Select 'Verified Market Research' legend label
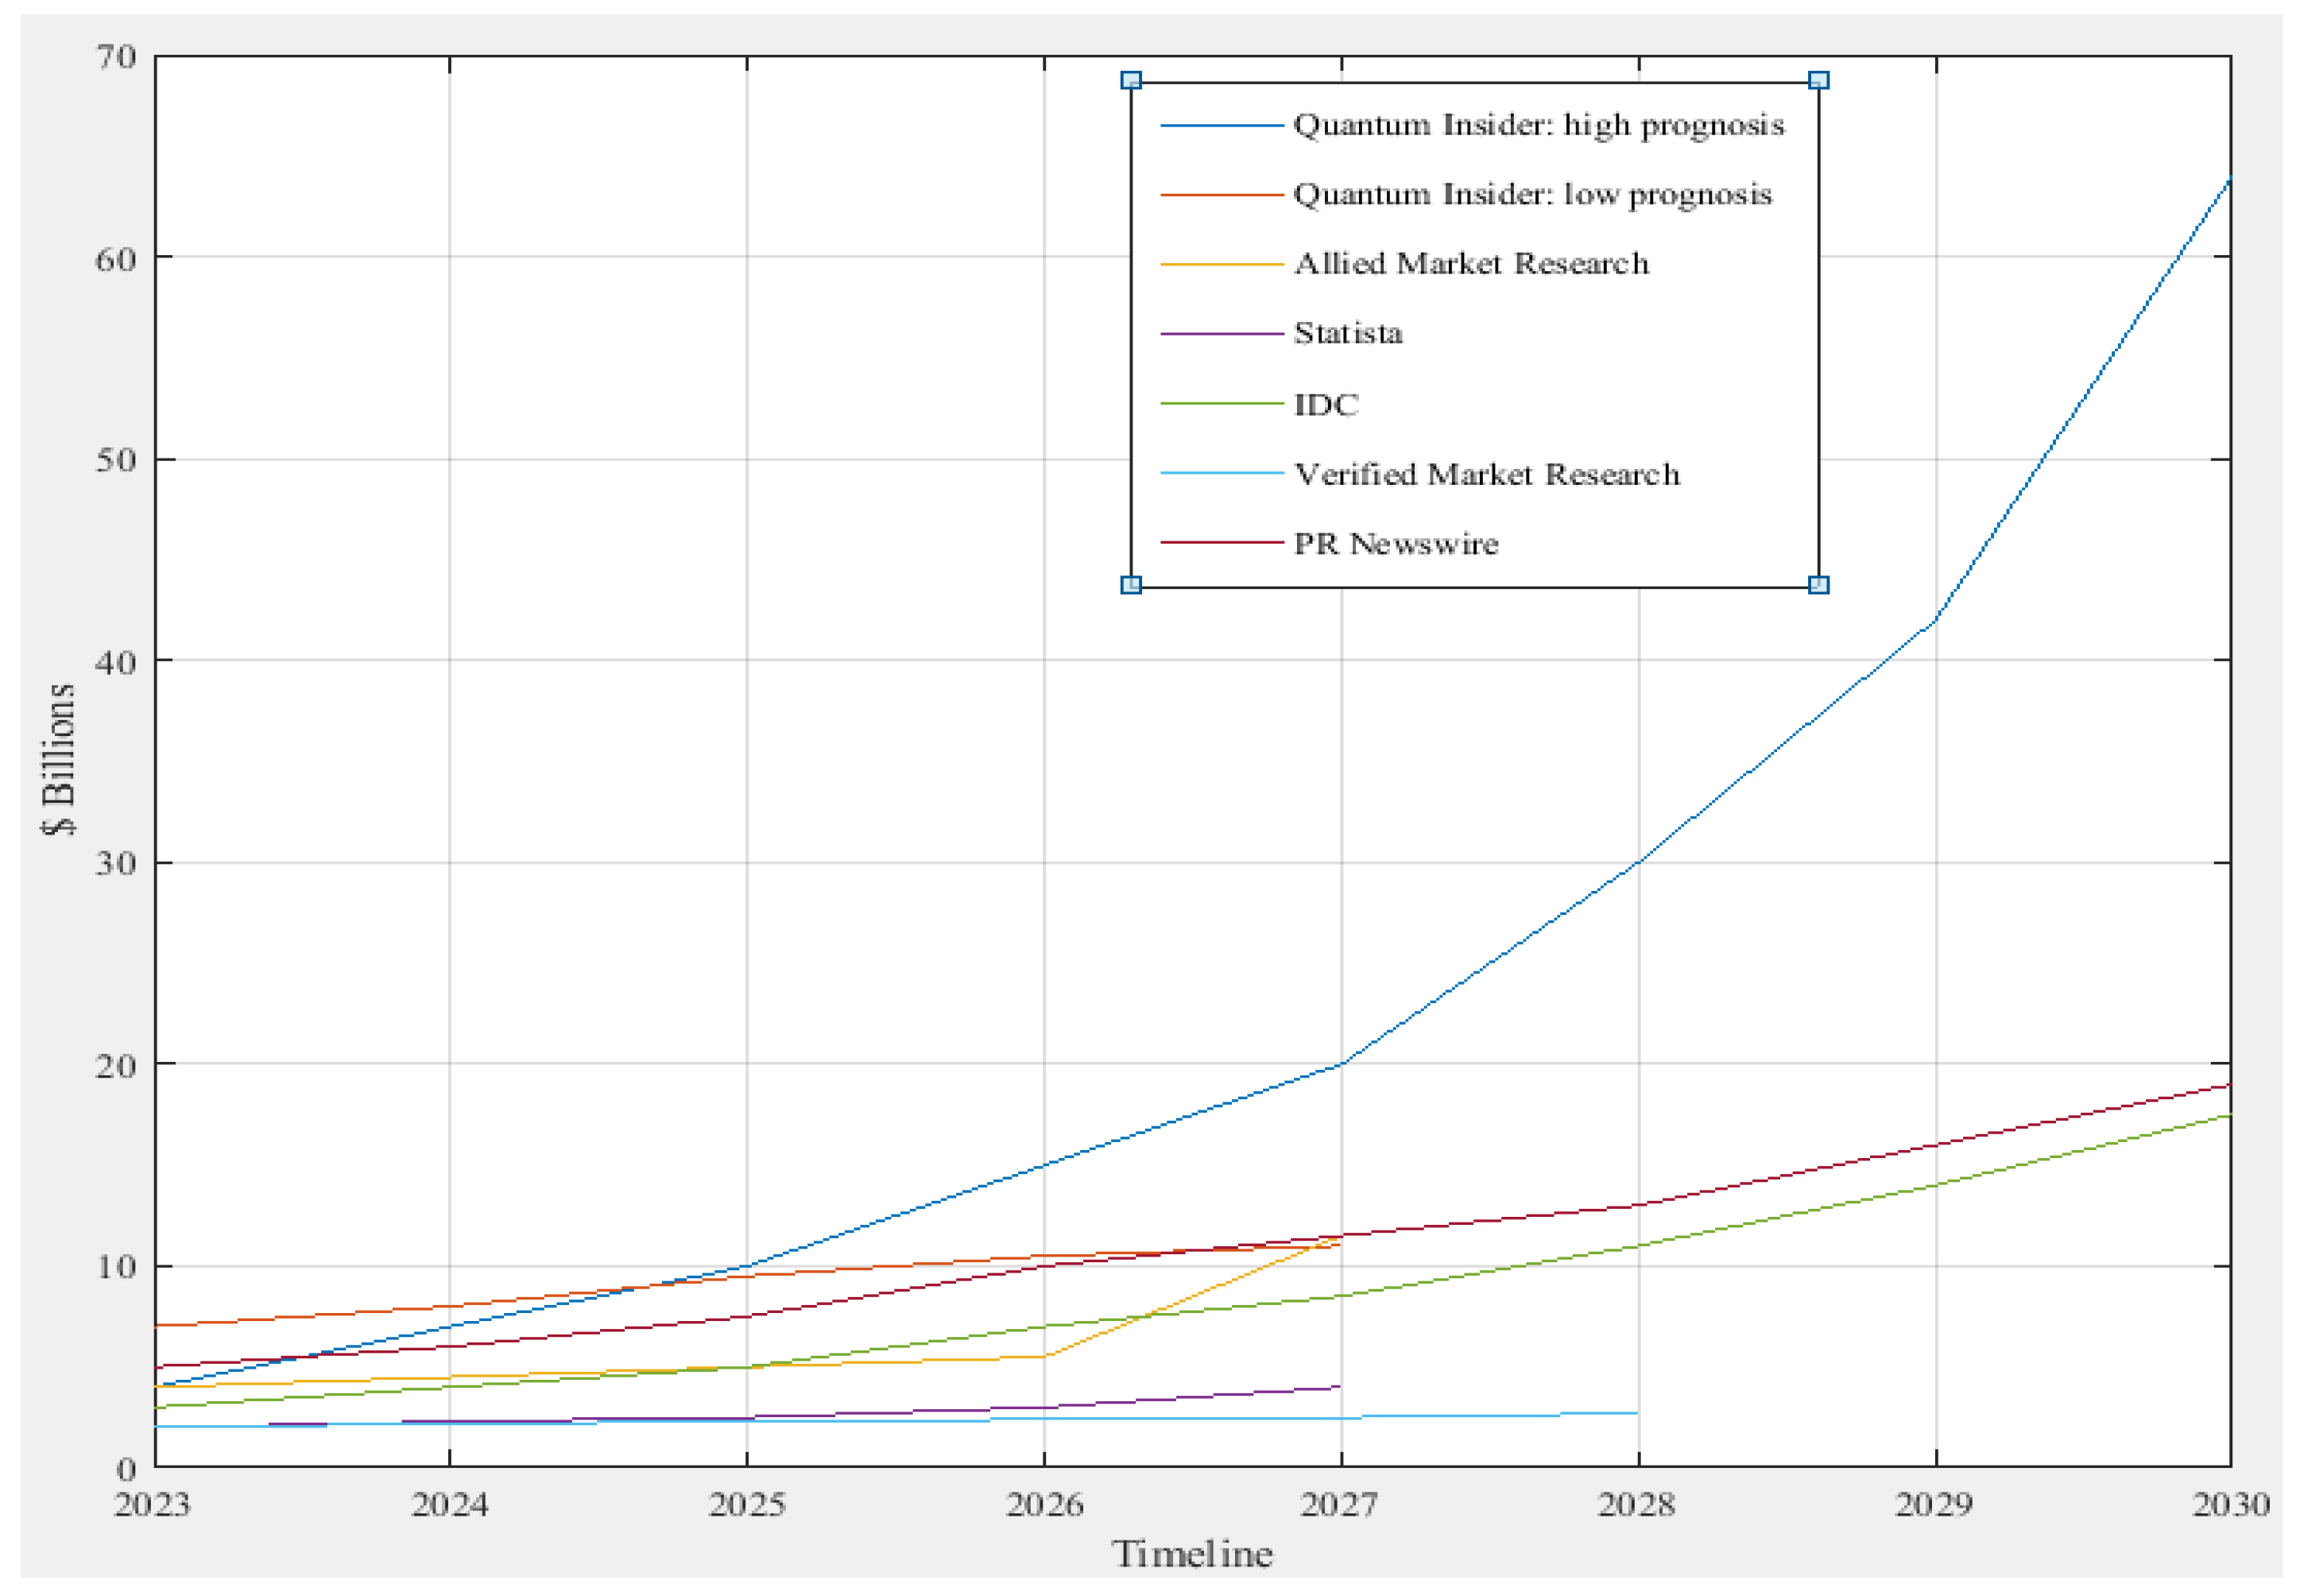 (1486, 474)
